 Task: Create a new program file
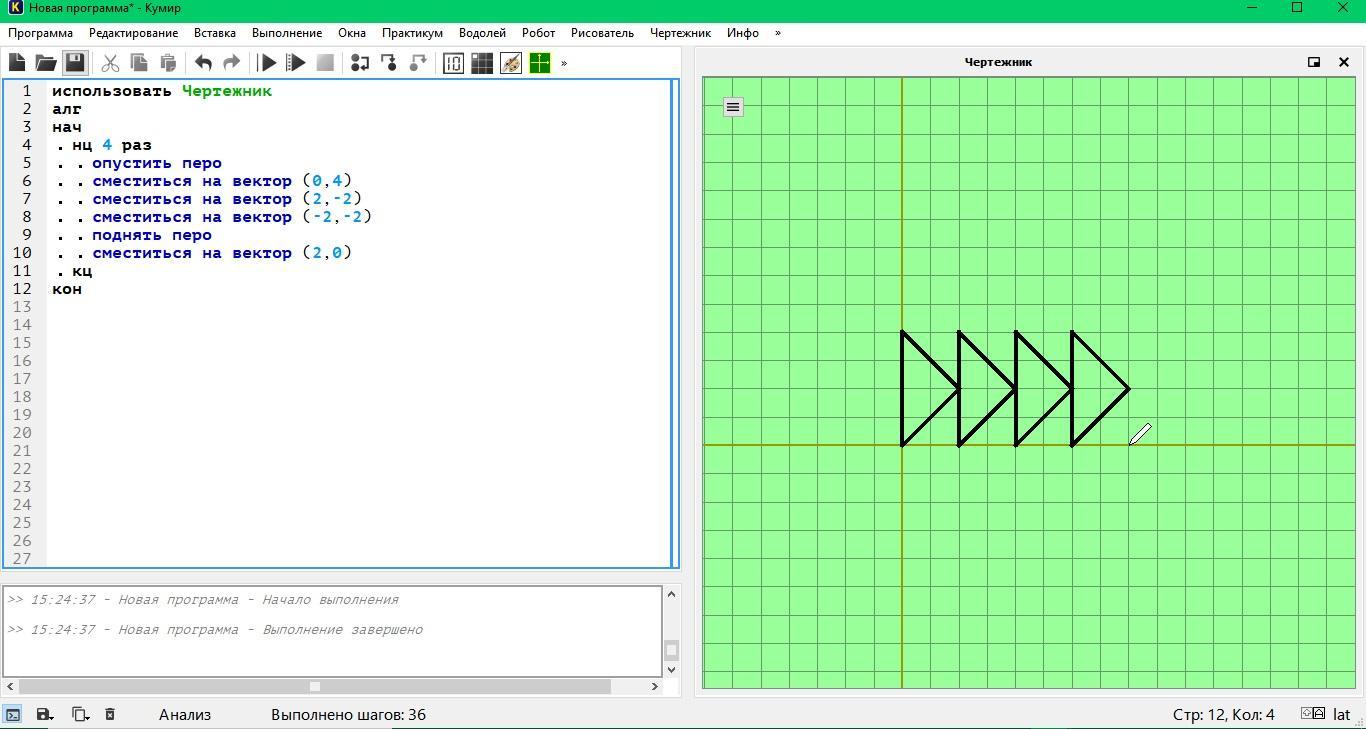(x=17, y=63)
